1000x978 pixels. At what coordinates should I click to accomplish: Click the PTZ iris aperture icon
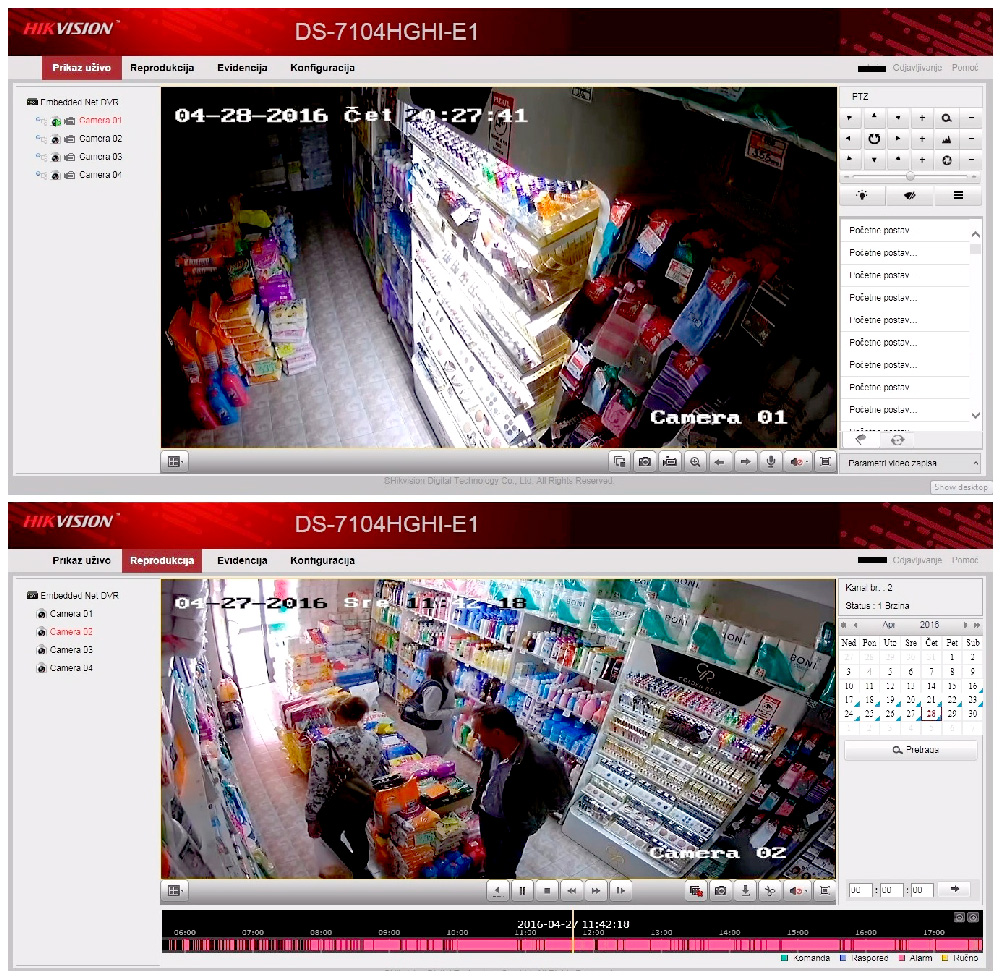[x=946, y=160]
